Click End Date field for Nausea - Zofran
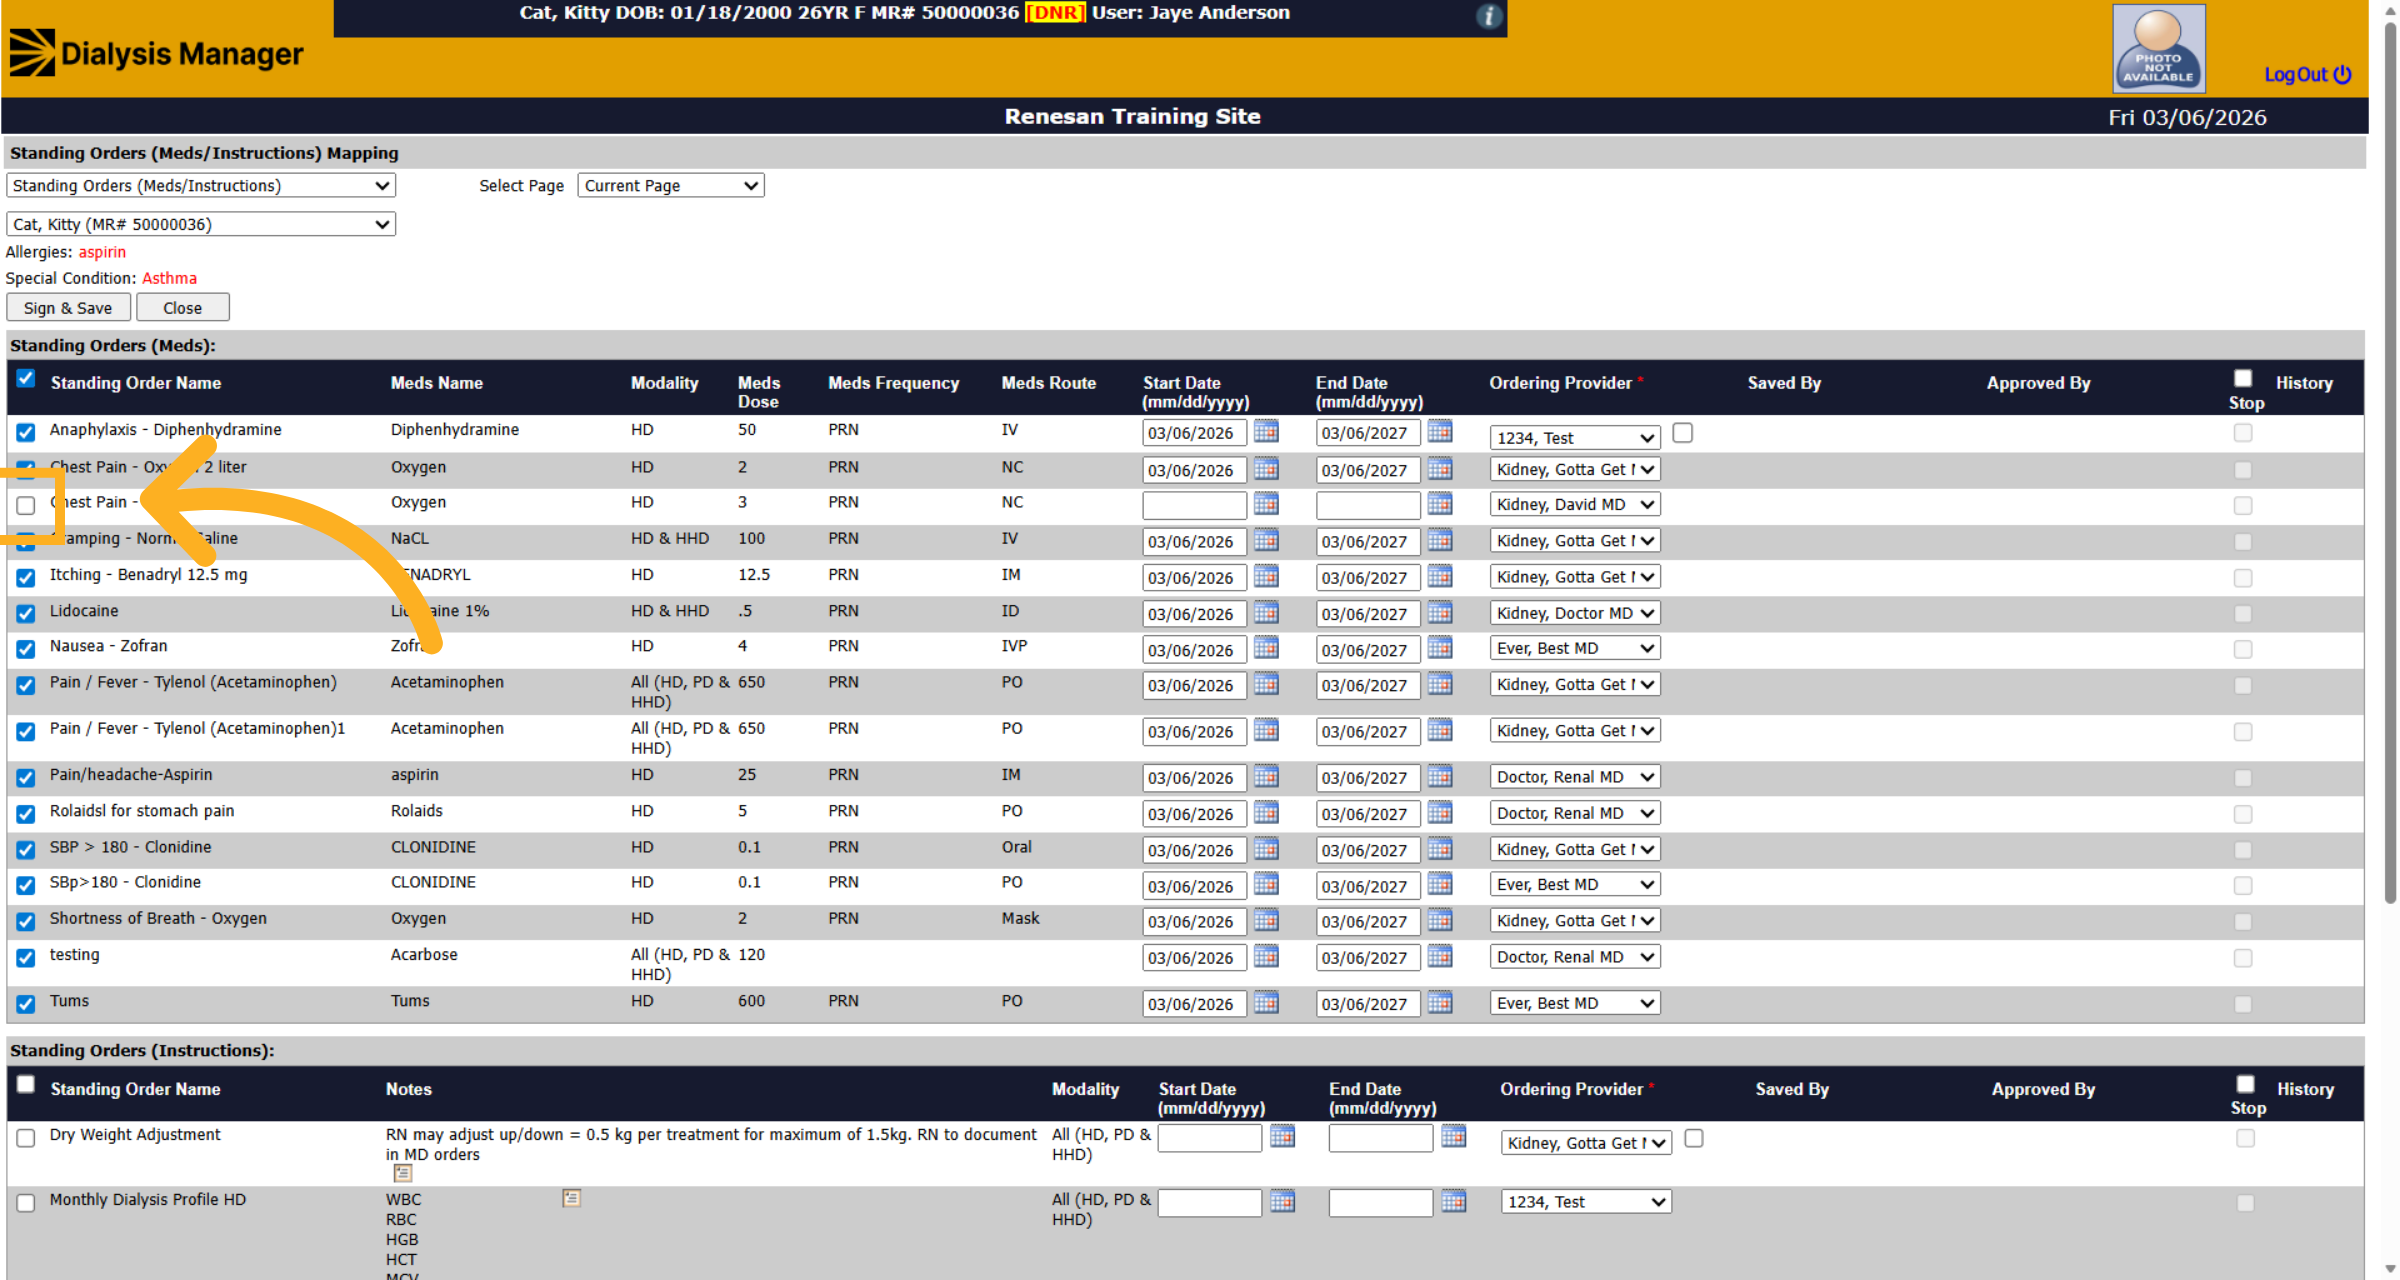 click(1368, 650)
